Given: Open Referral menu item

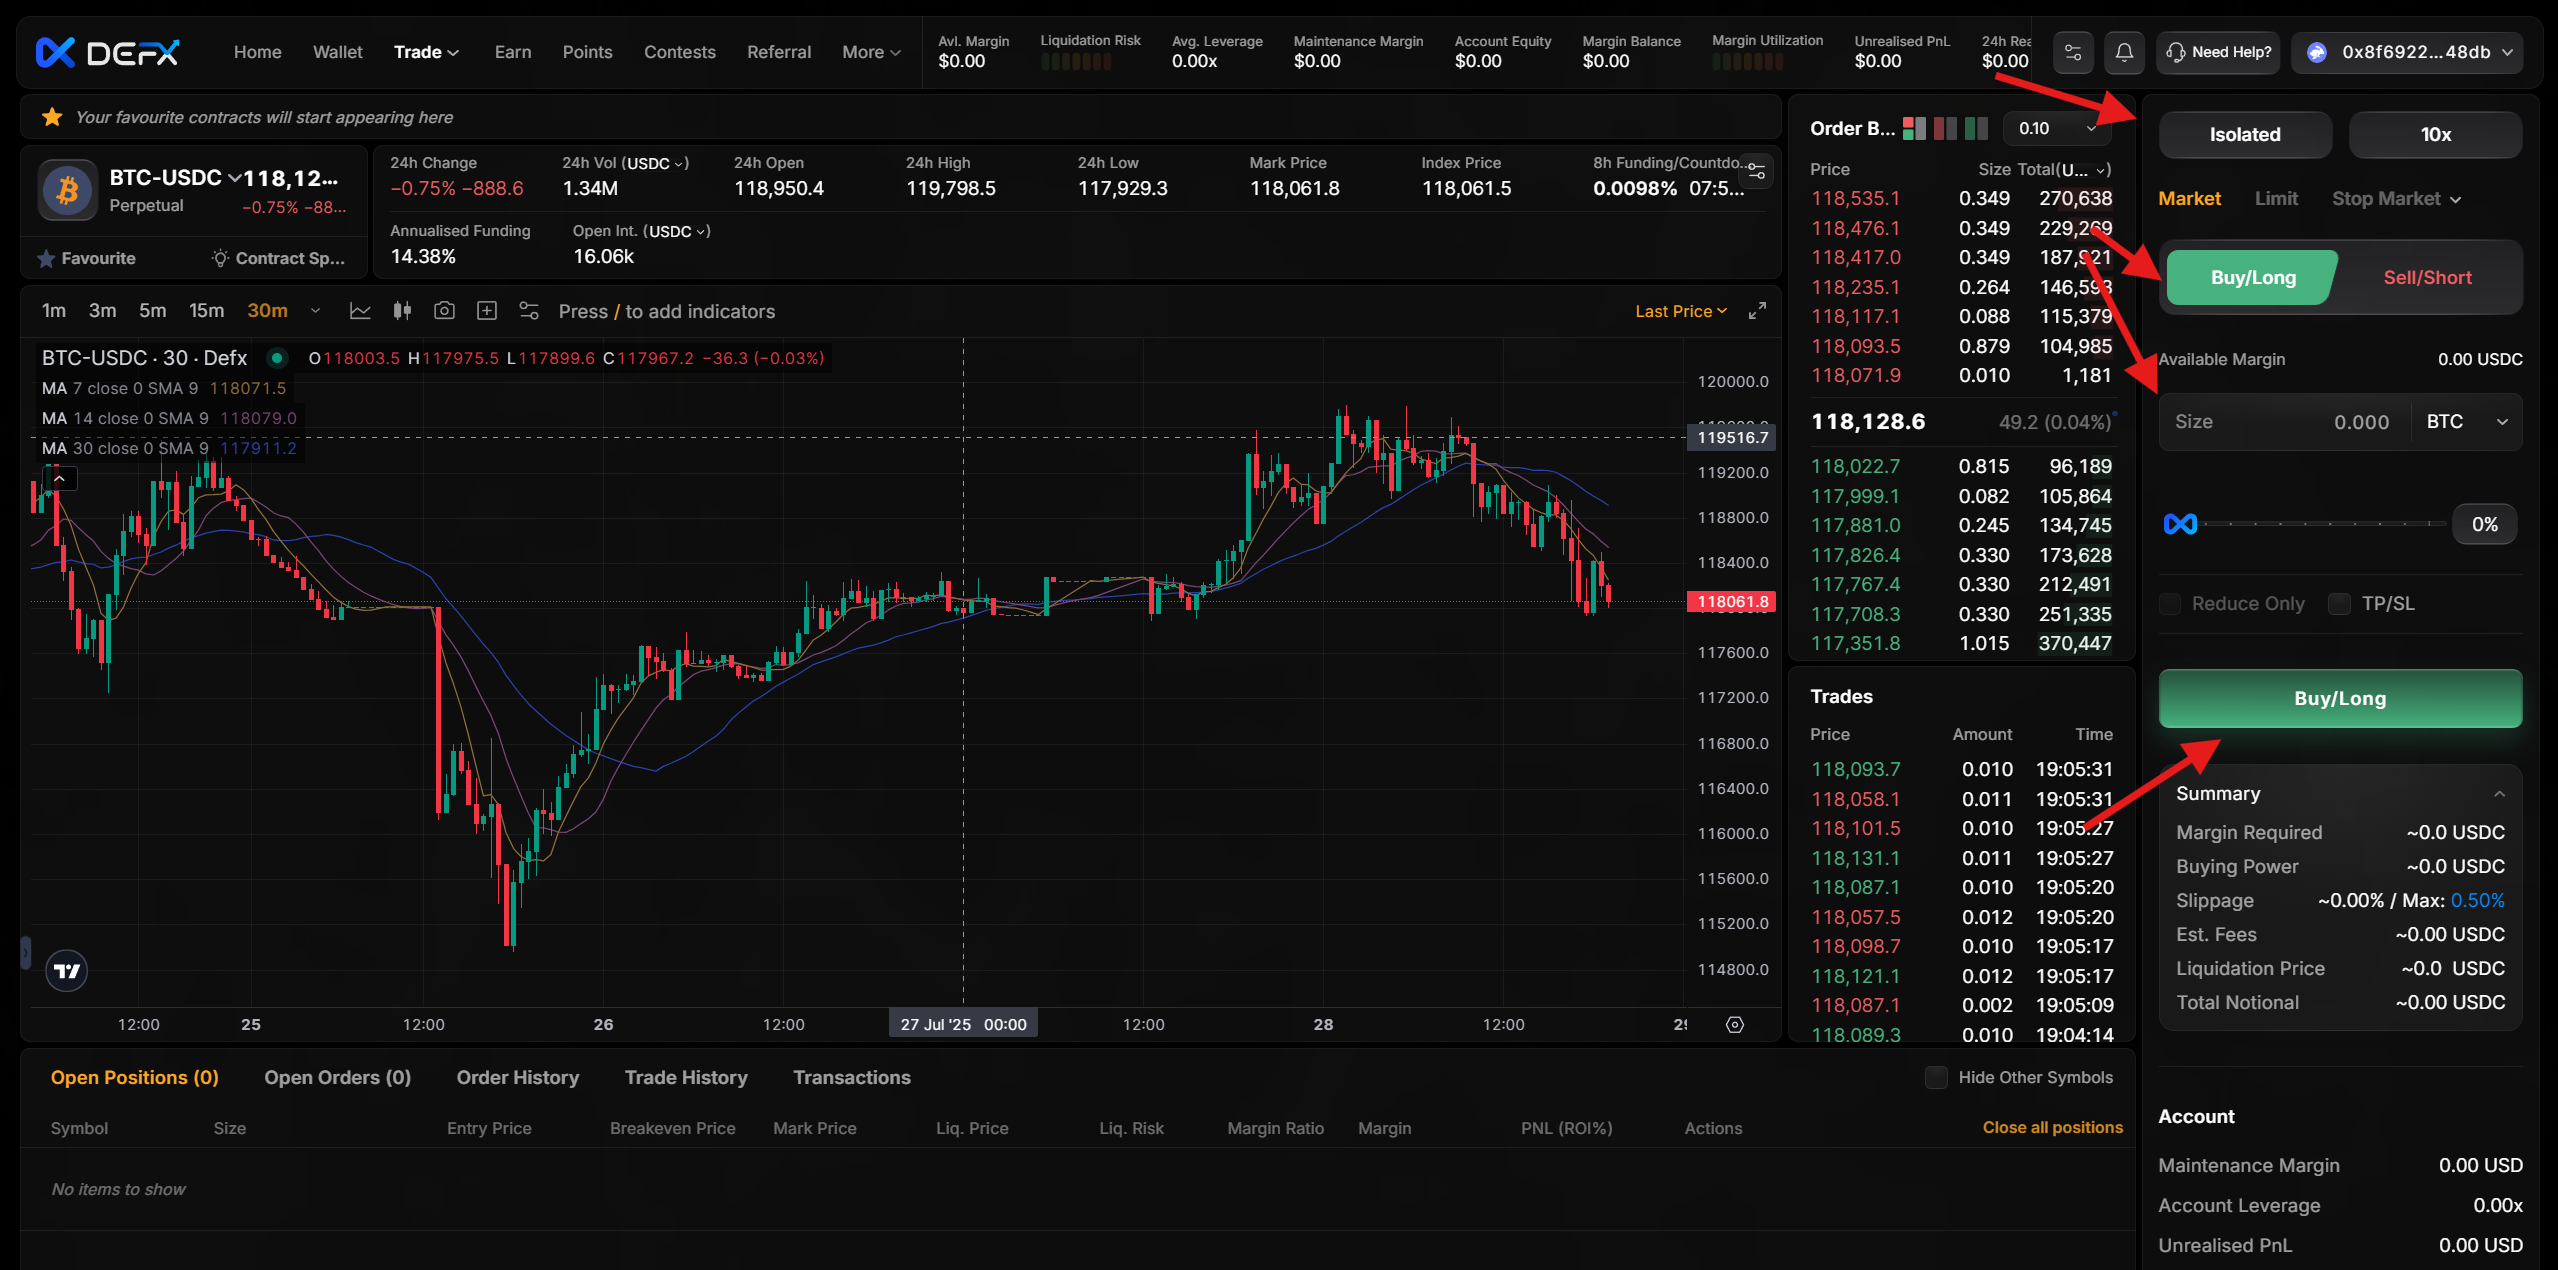Looking at the screenshot, I should (x=779, y=52).
